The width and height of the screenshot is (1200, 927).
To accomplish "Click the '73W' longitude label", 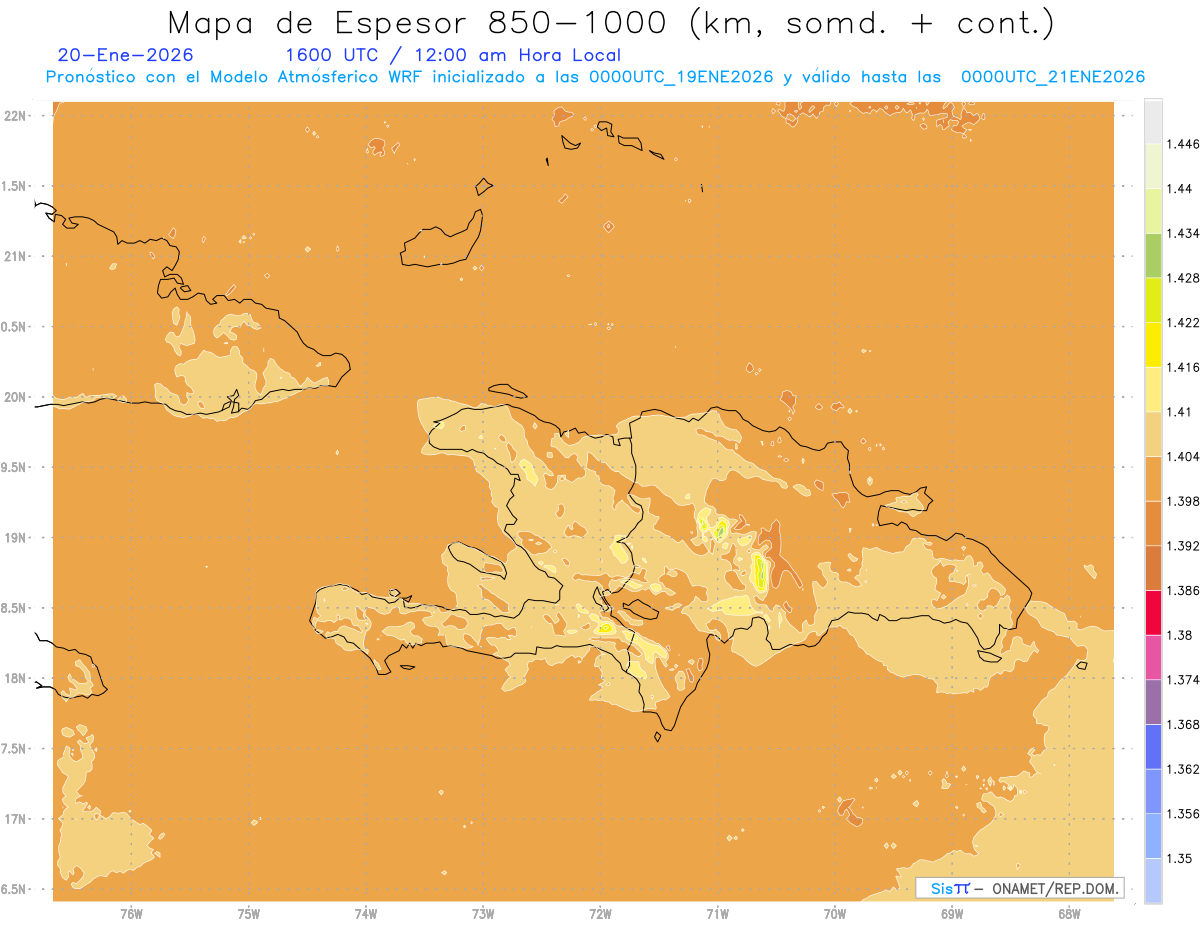I will coord(483,914).
